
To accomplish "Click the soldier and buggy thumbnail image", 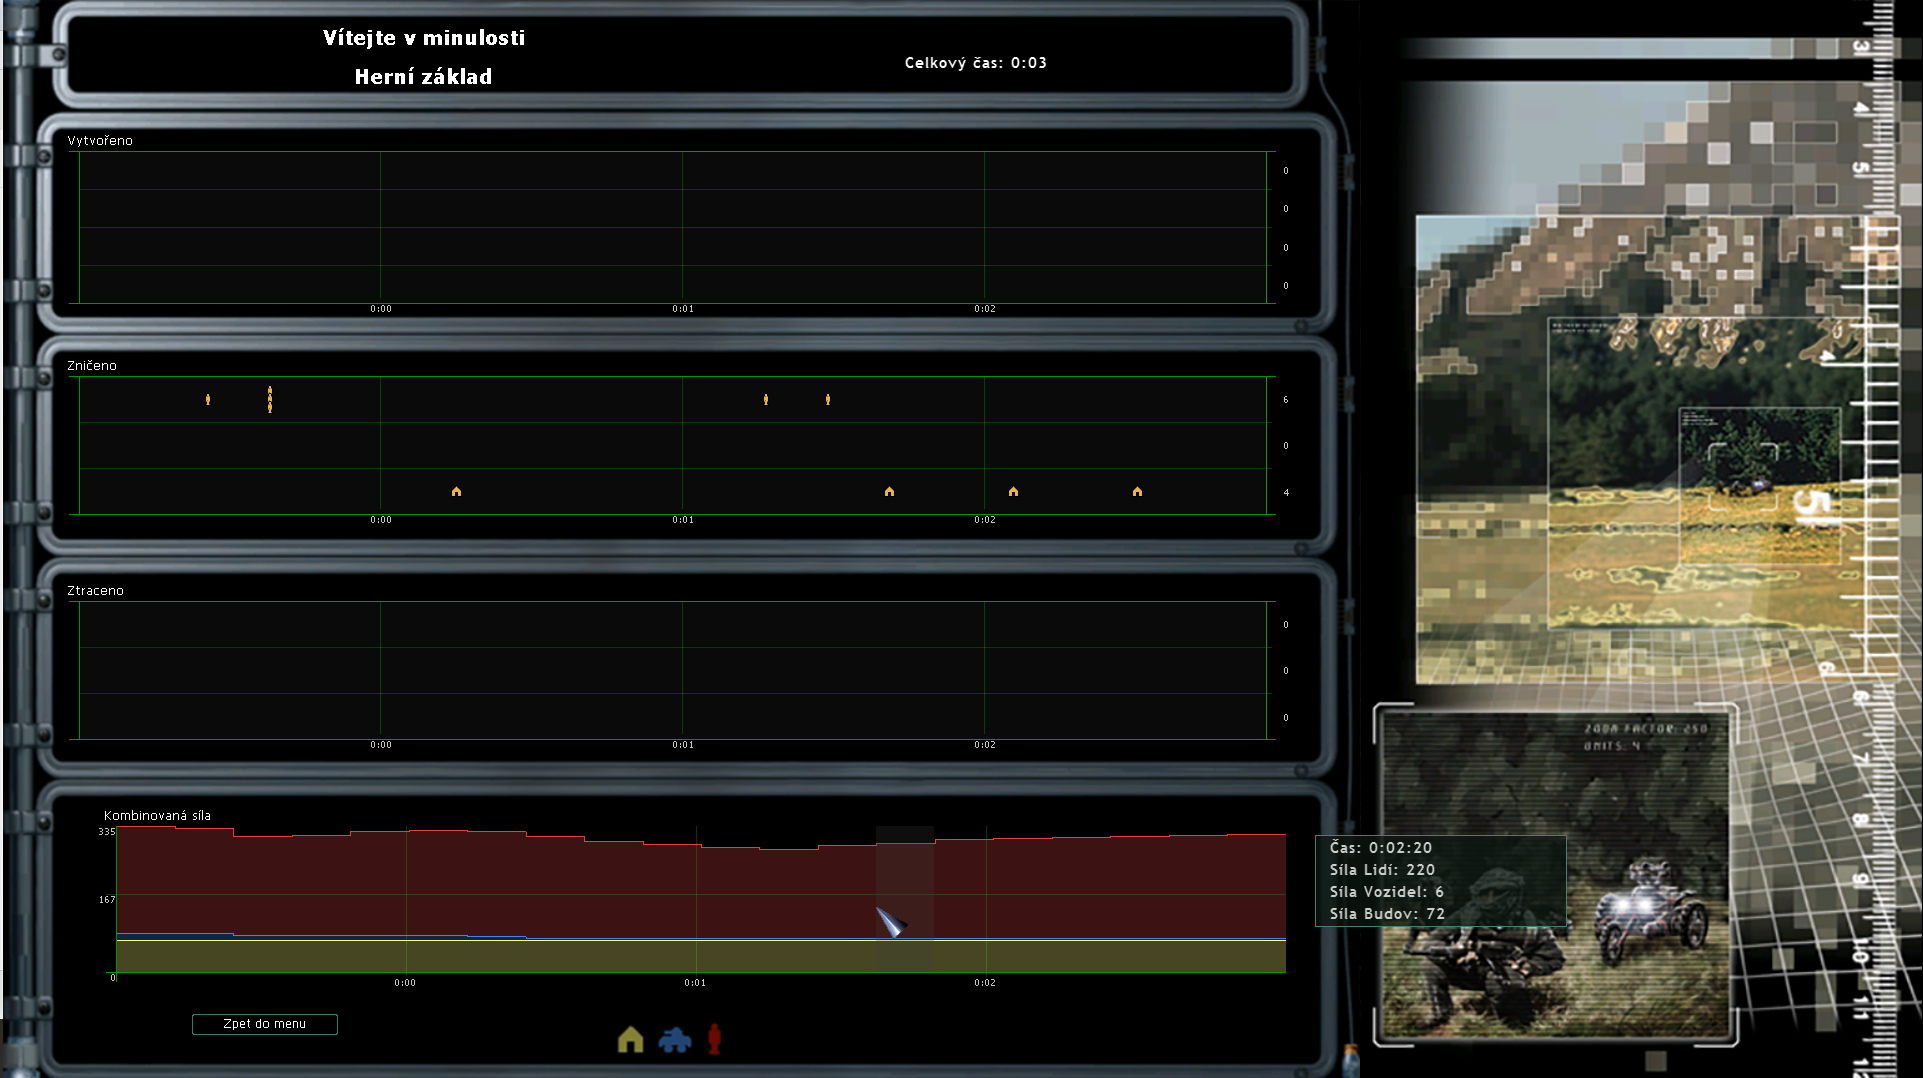I will pyautogui.click(x=1555, y=875).
